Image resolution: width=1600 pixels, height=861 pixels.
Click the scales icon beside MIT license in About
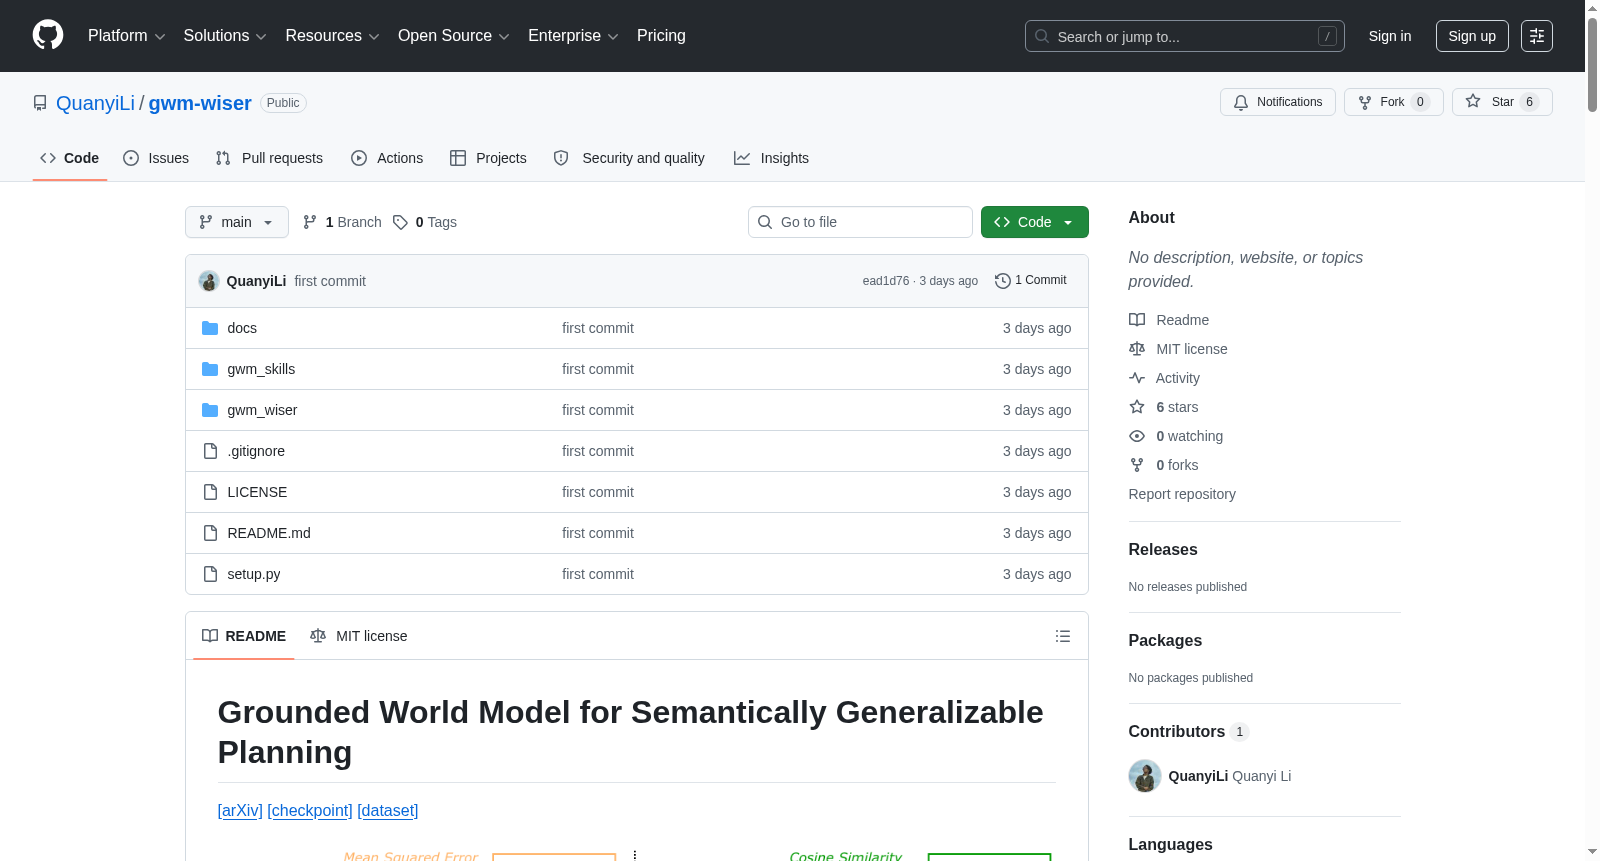[x=1137, y=349]
